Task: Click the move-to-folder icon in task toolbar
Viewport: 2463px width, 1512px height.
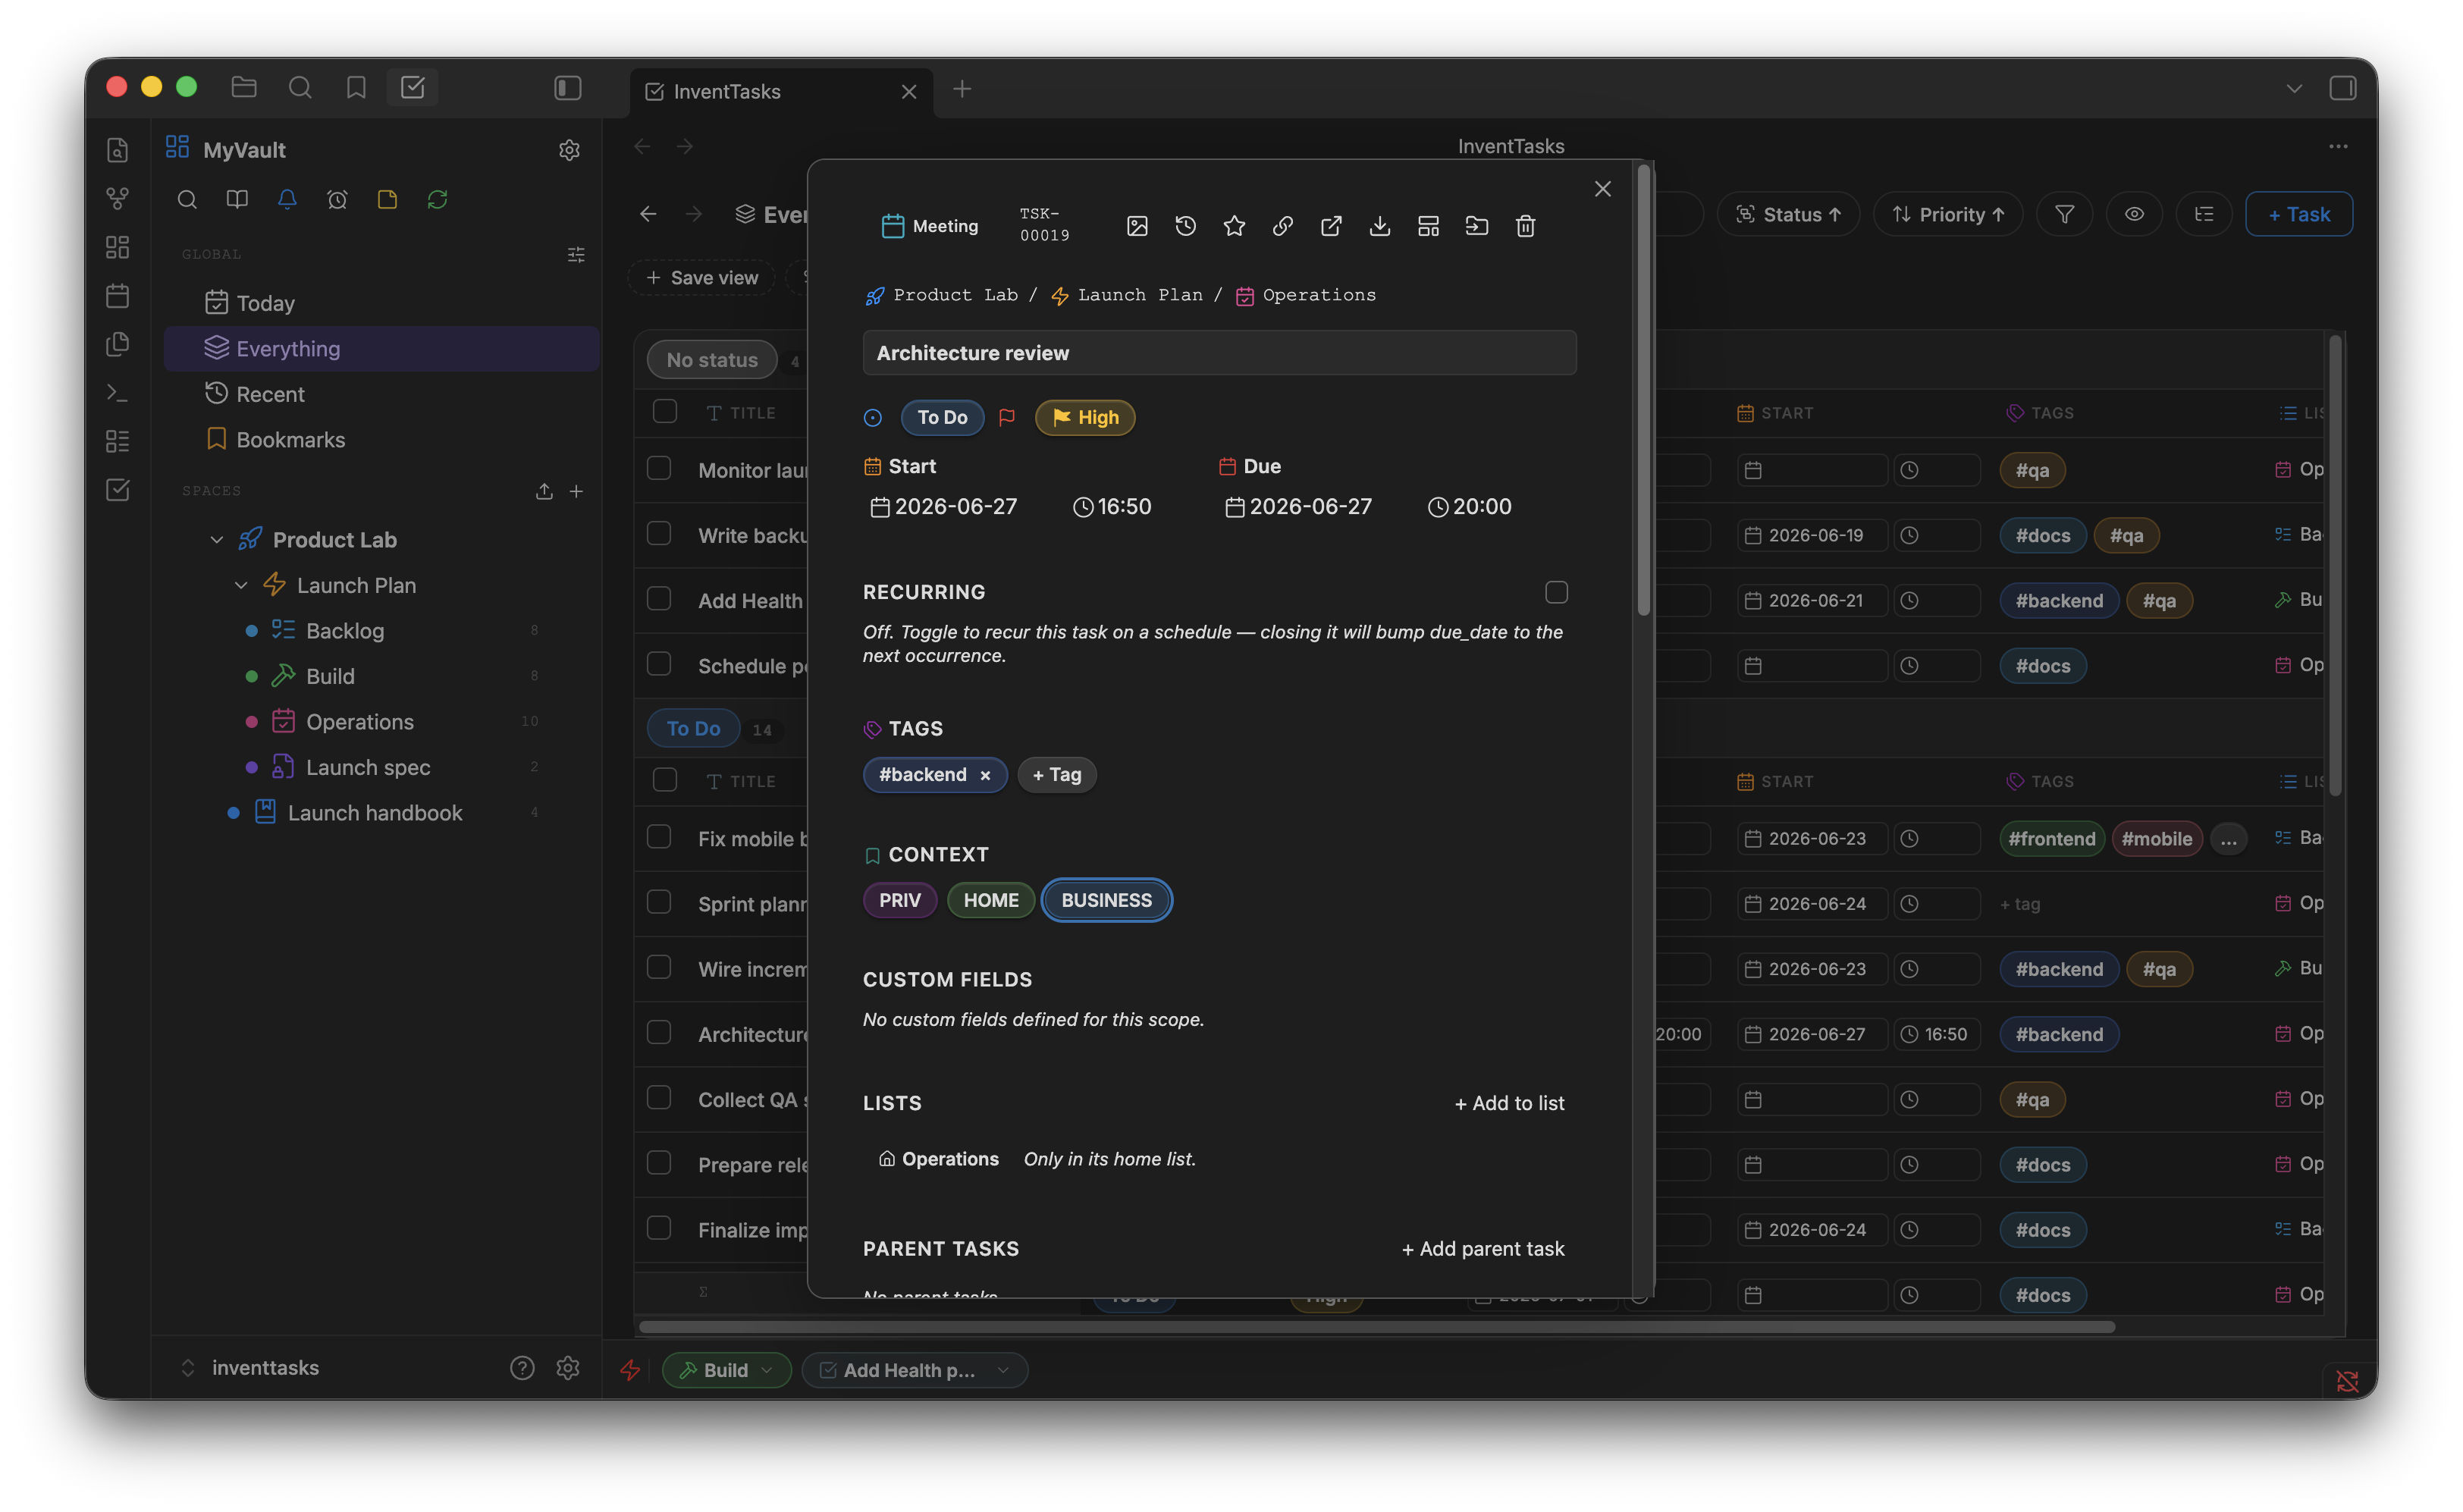Action: coord(1476,226)
